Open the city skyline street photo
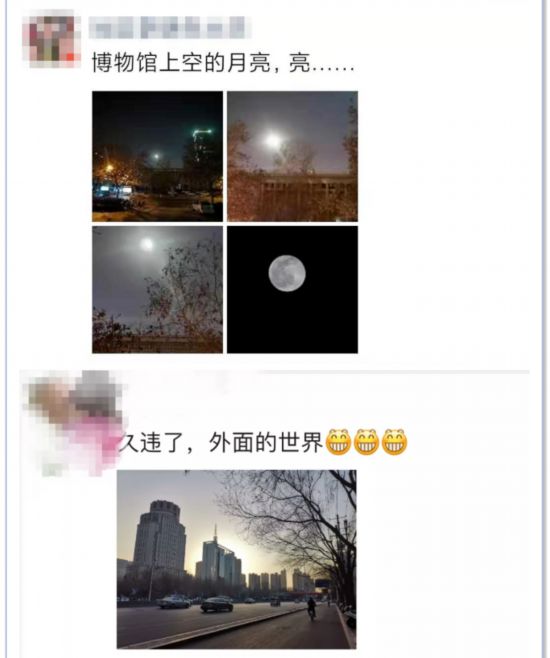The height and width of the screenshot is (658, 550). (237, 559)
